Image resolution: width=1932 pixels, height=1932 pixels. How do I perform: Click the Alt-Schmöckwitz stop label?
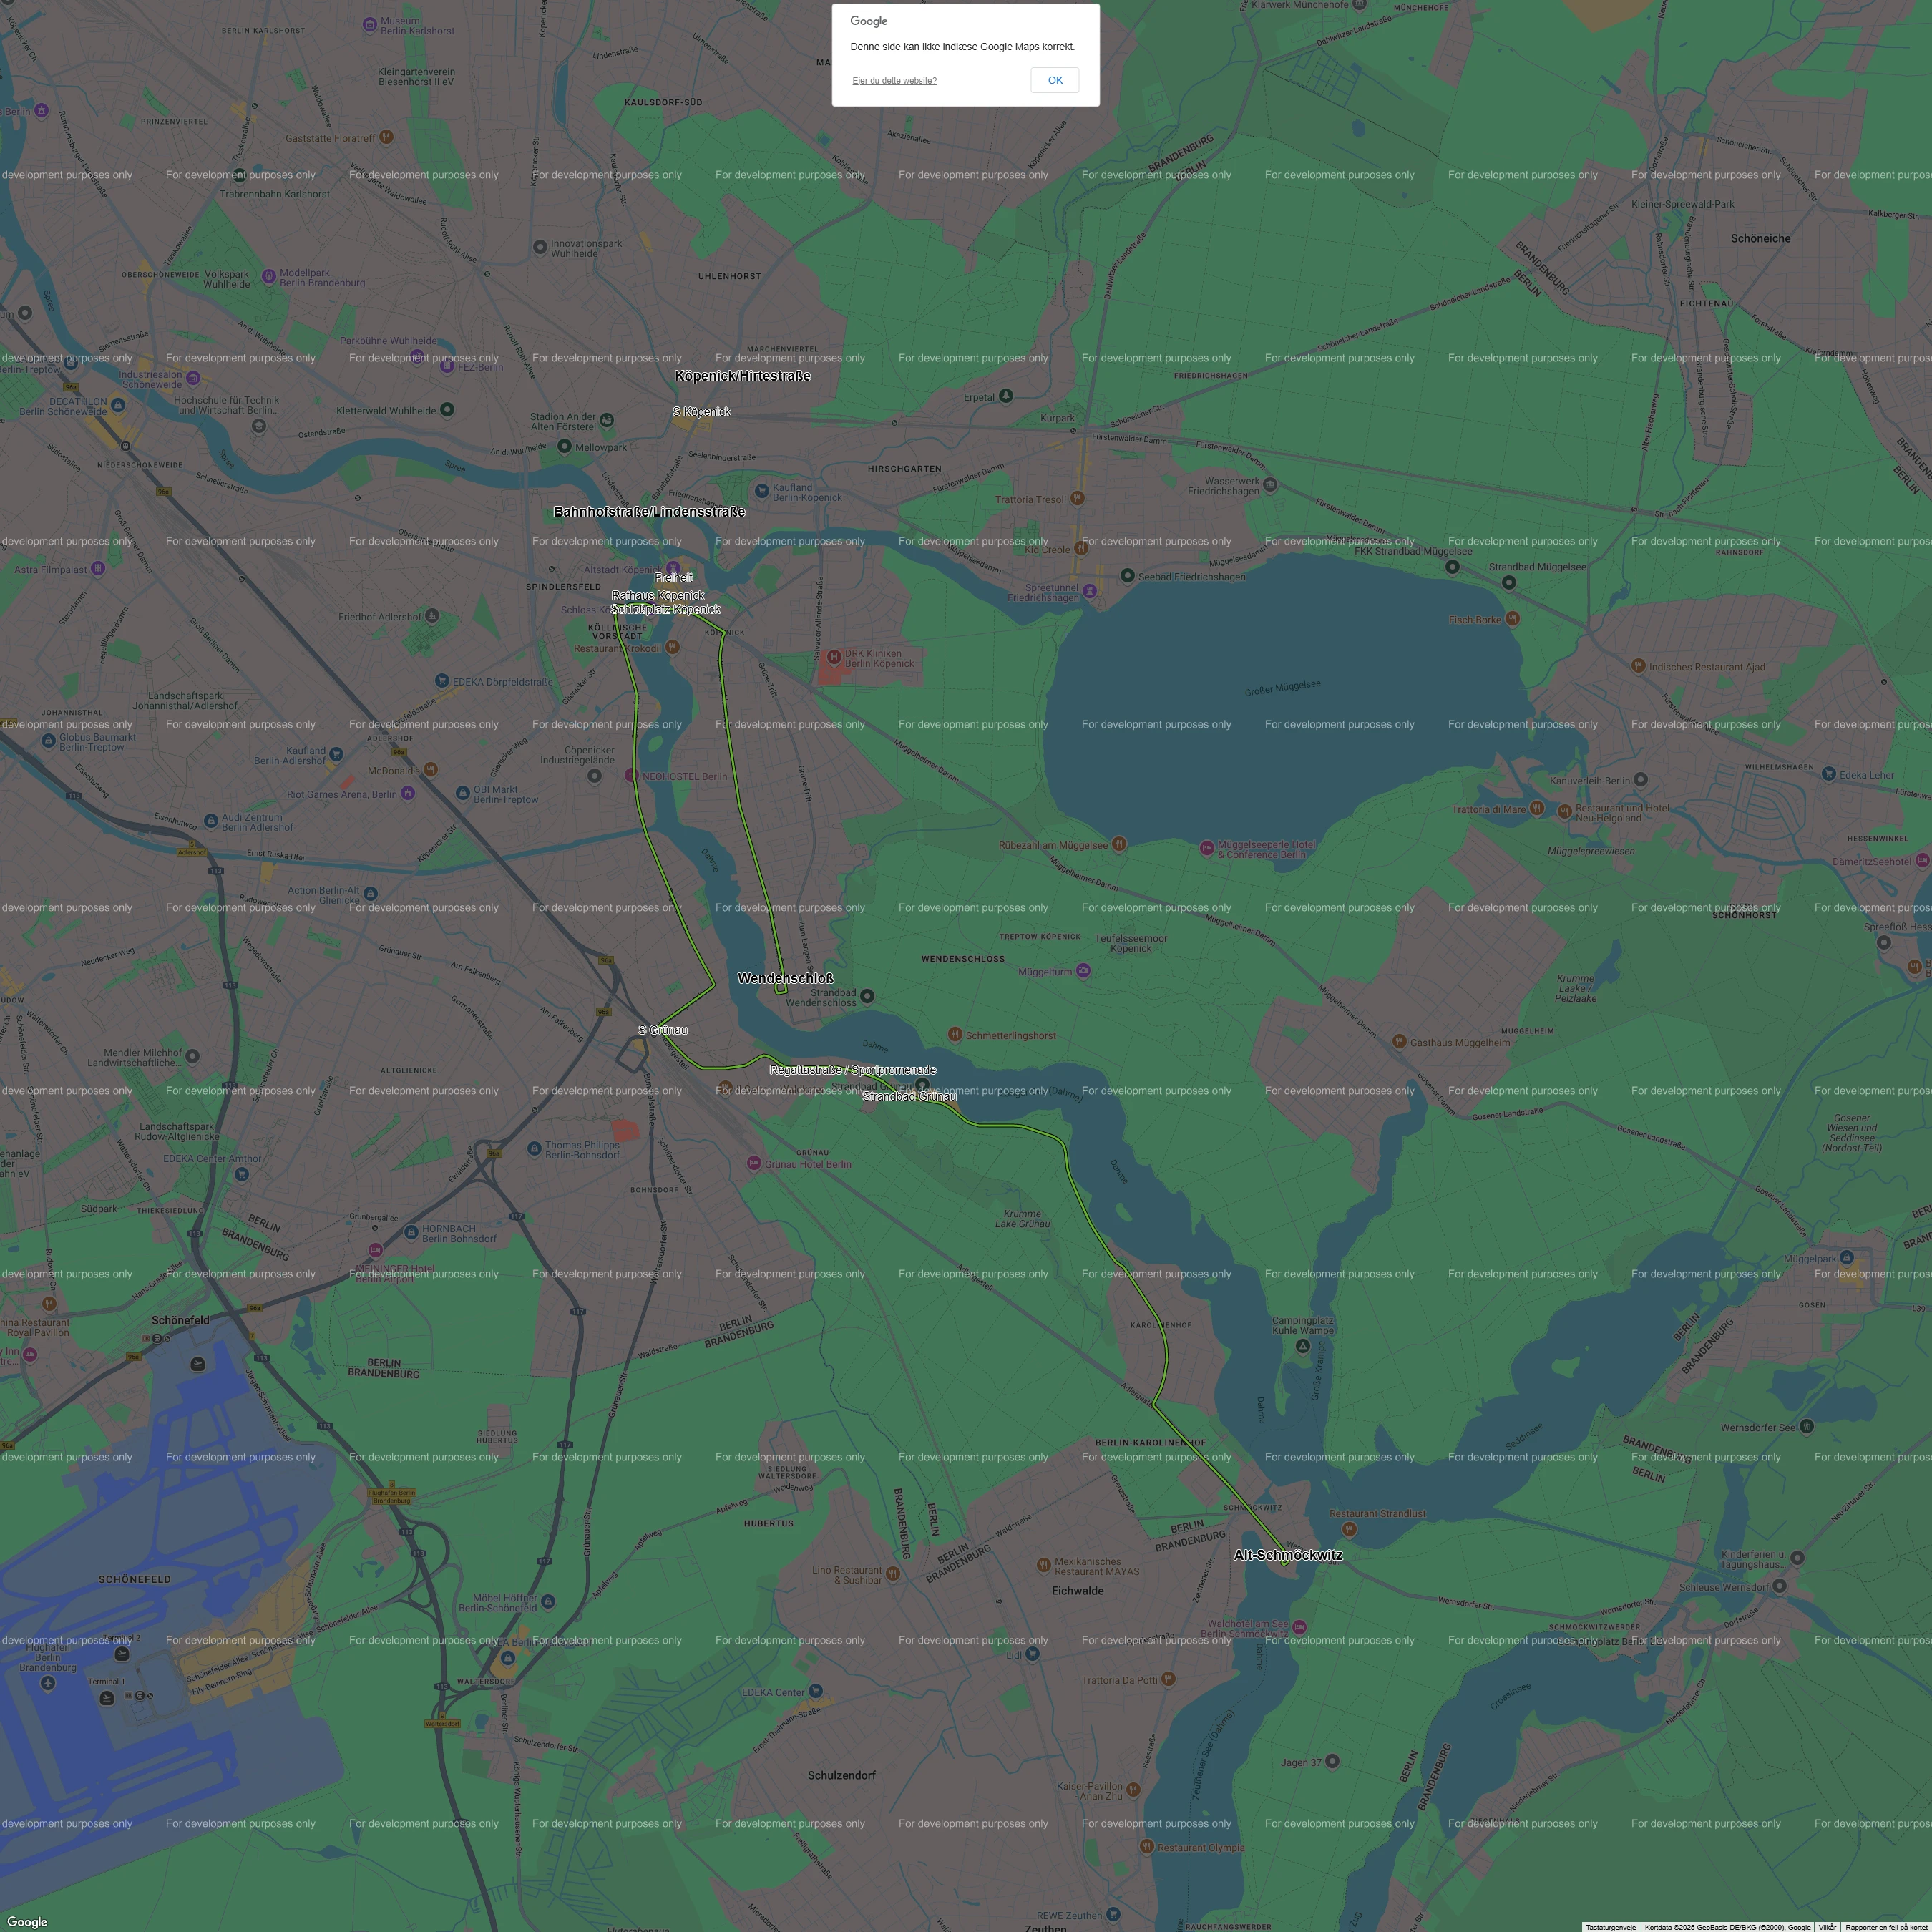(1288, 1555)
